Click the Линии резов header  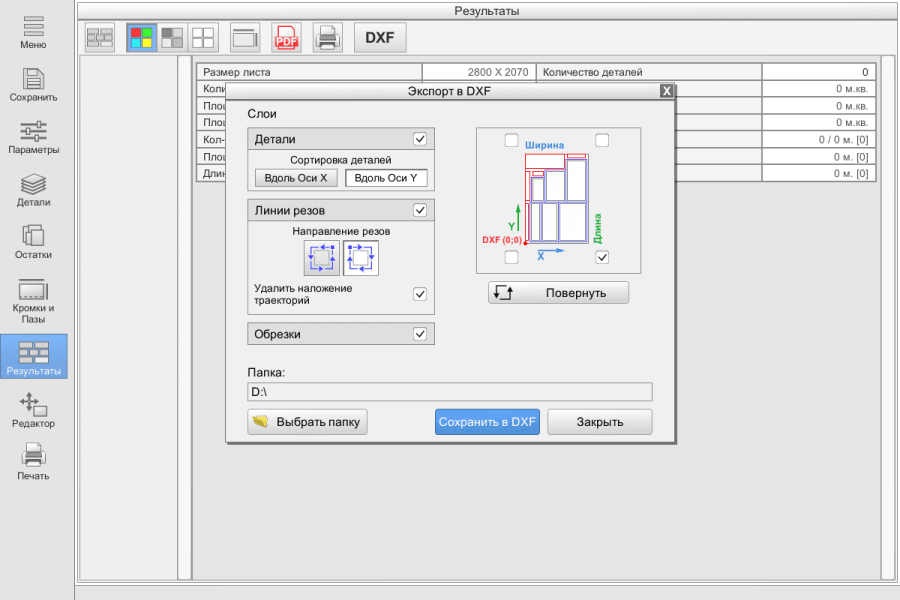pos(341,210)
